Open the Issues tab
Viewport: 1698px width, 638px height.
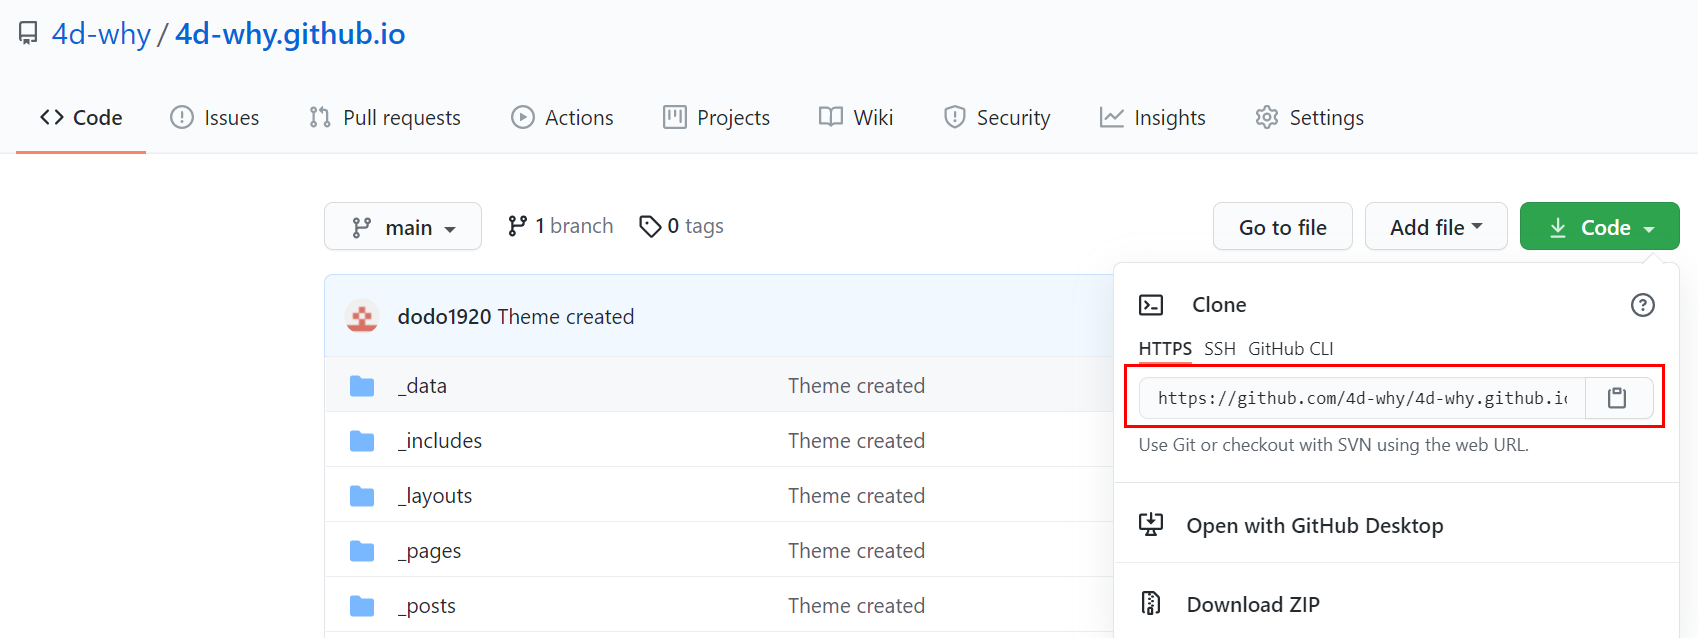[214, 117]
